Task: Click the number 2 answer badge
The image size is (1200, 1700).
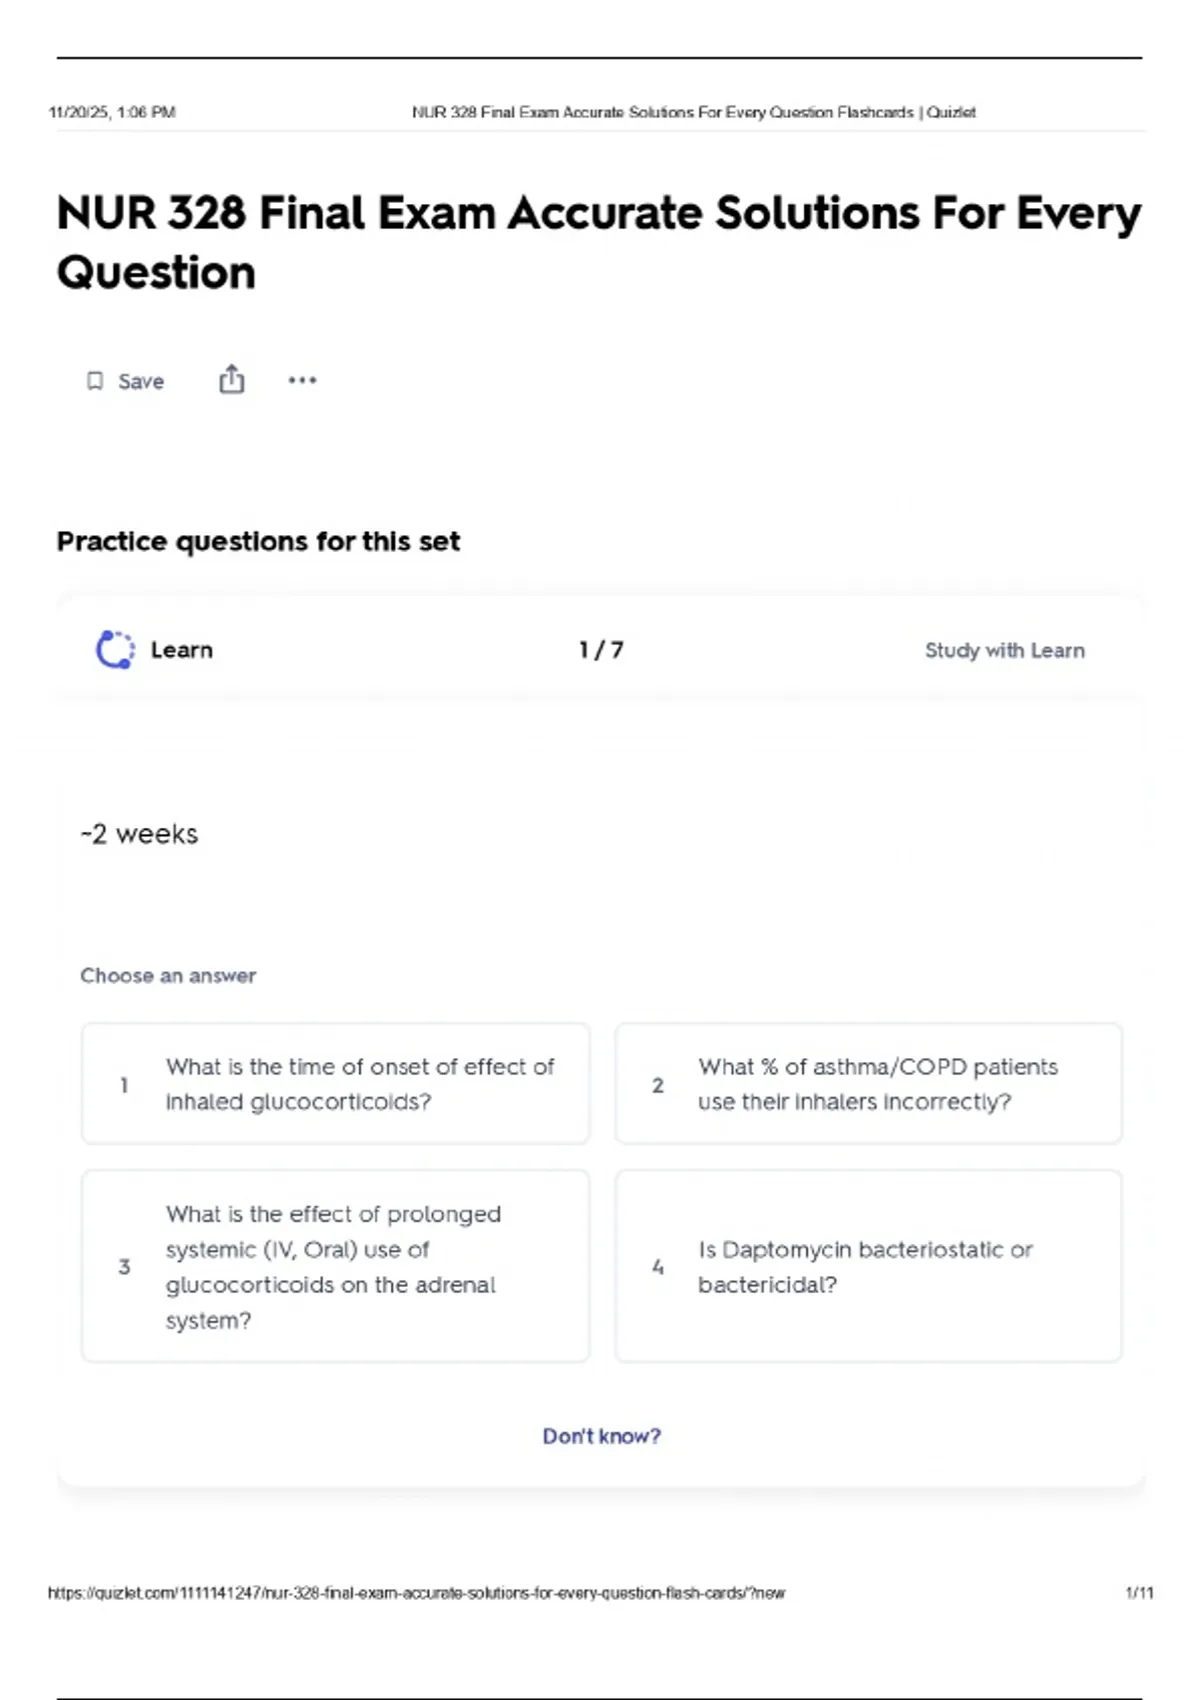Action: click(x=657, y=1085)
